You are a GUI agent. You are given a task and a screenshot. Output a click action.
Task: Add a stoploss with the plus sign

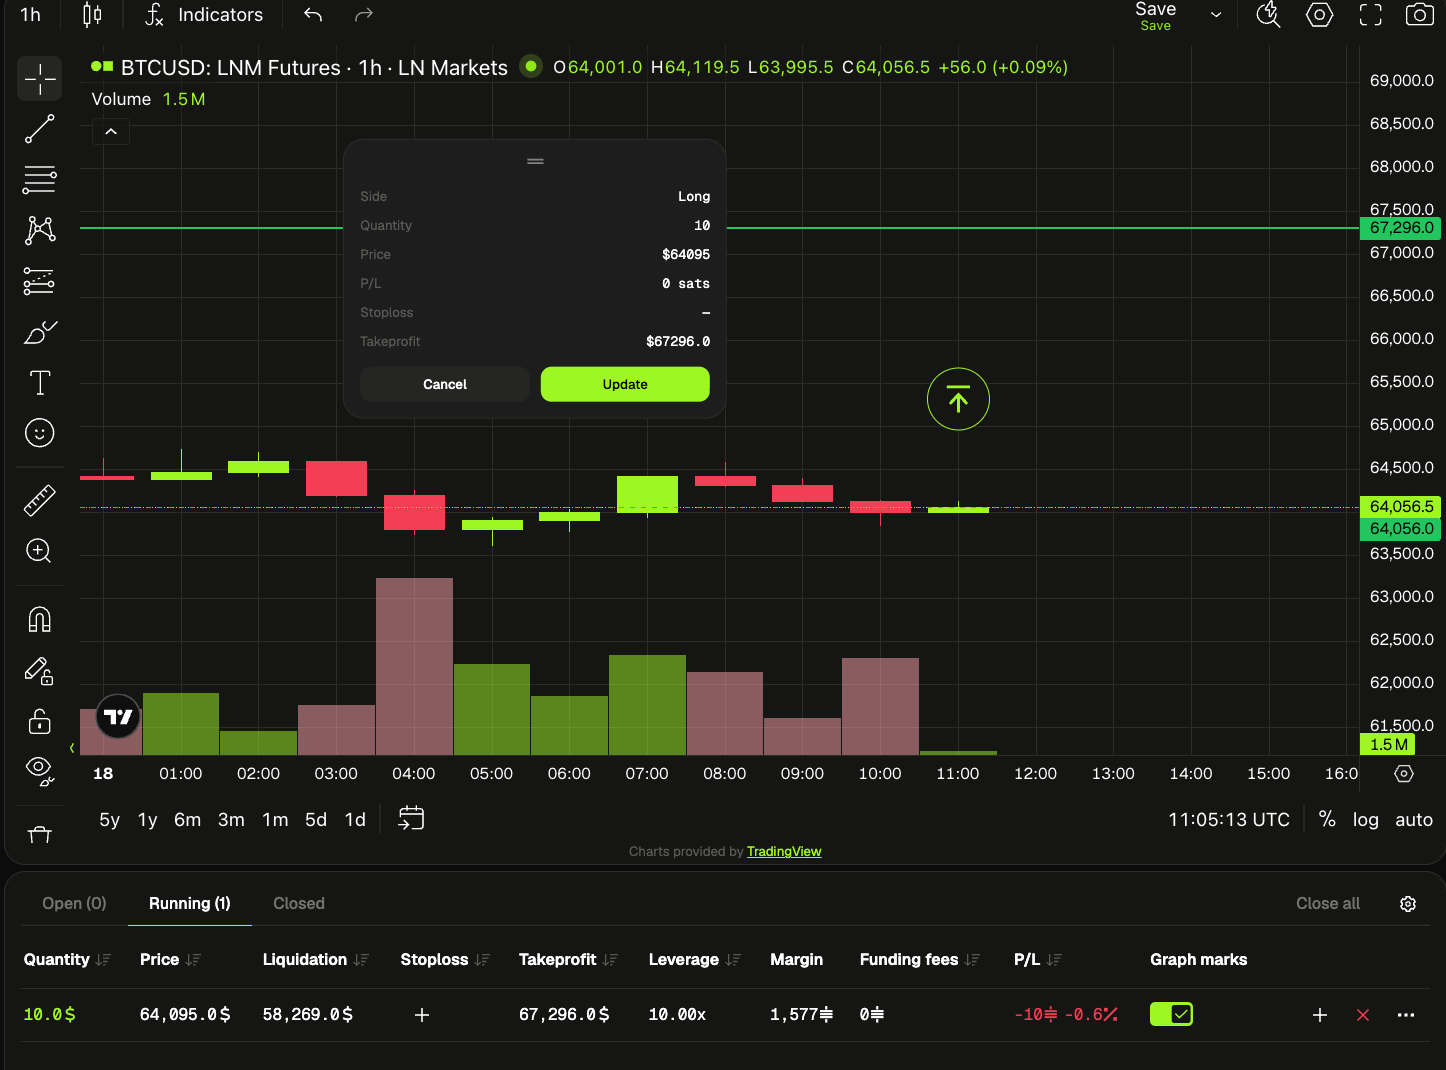(x=422, y=1015)
